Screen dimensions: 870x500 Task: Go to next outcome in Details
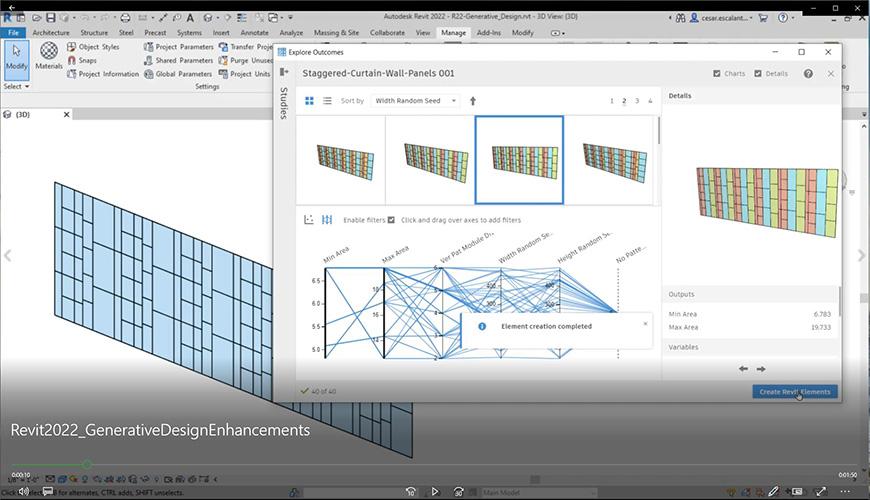click(761, 368)
